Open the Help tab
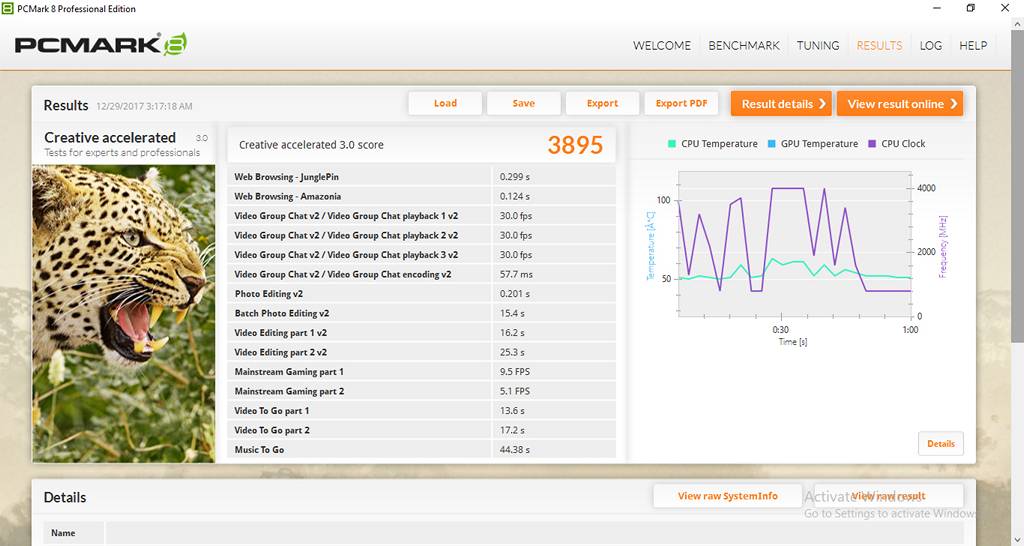 pyautogui.click(x=973, y=45)
